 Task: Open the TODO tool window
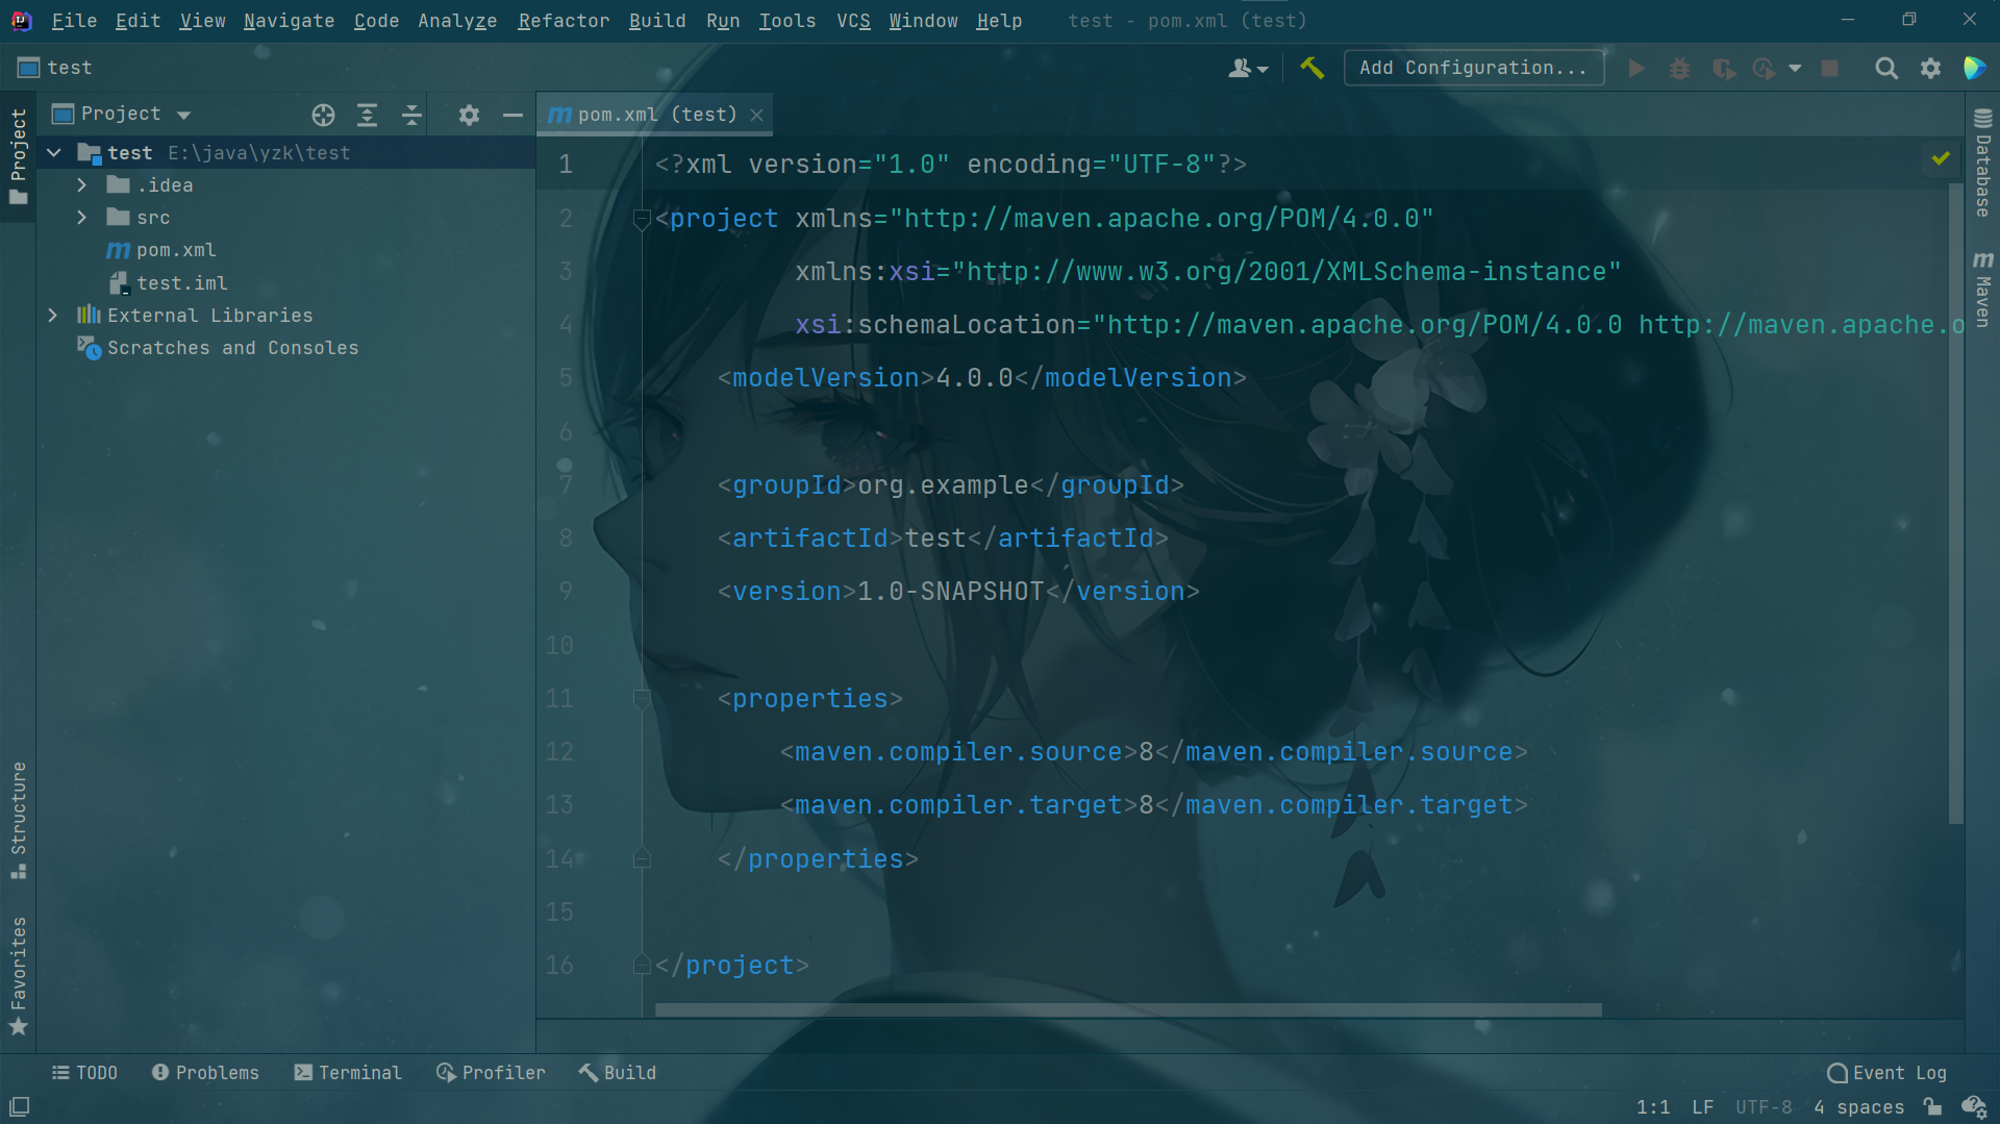[85, 1073]
